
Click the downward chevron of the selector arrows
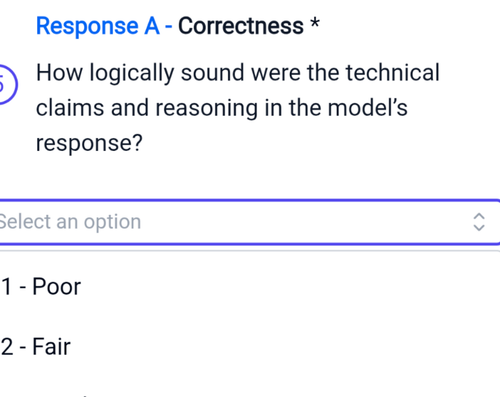tap(479, 228)
